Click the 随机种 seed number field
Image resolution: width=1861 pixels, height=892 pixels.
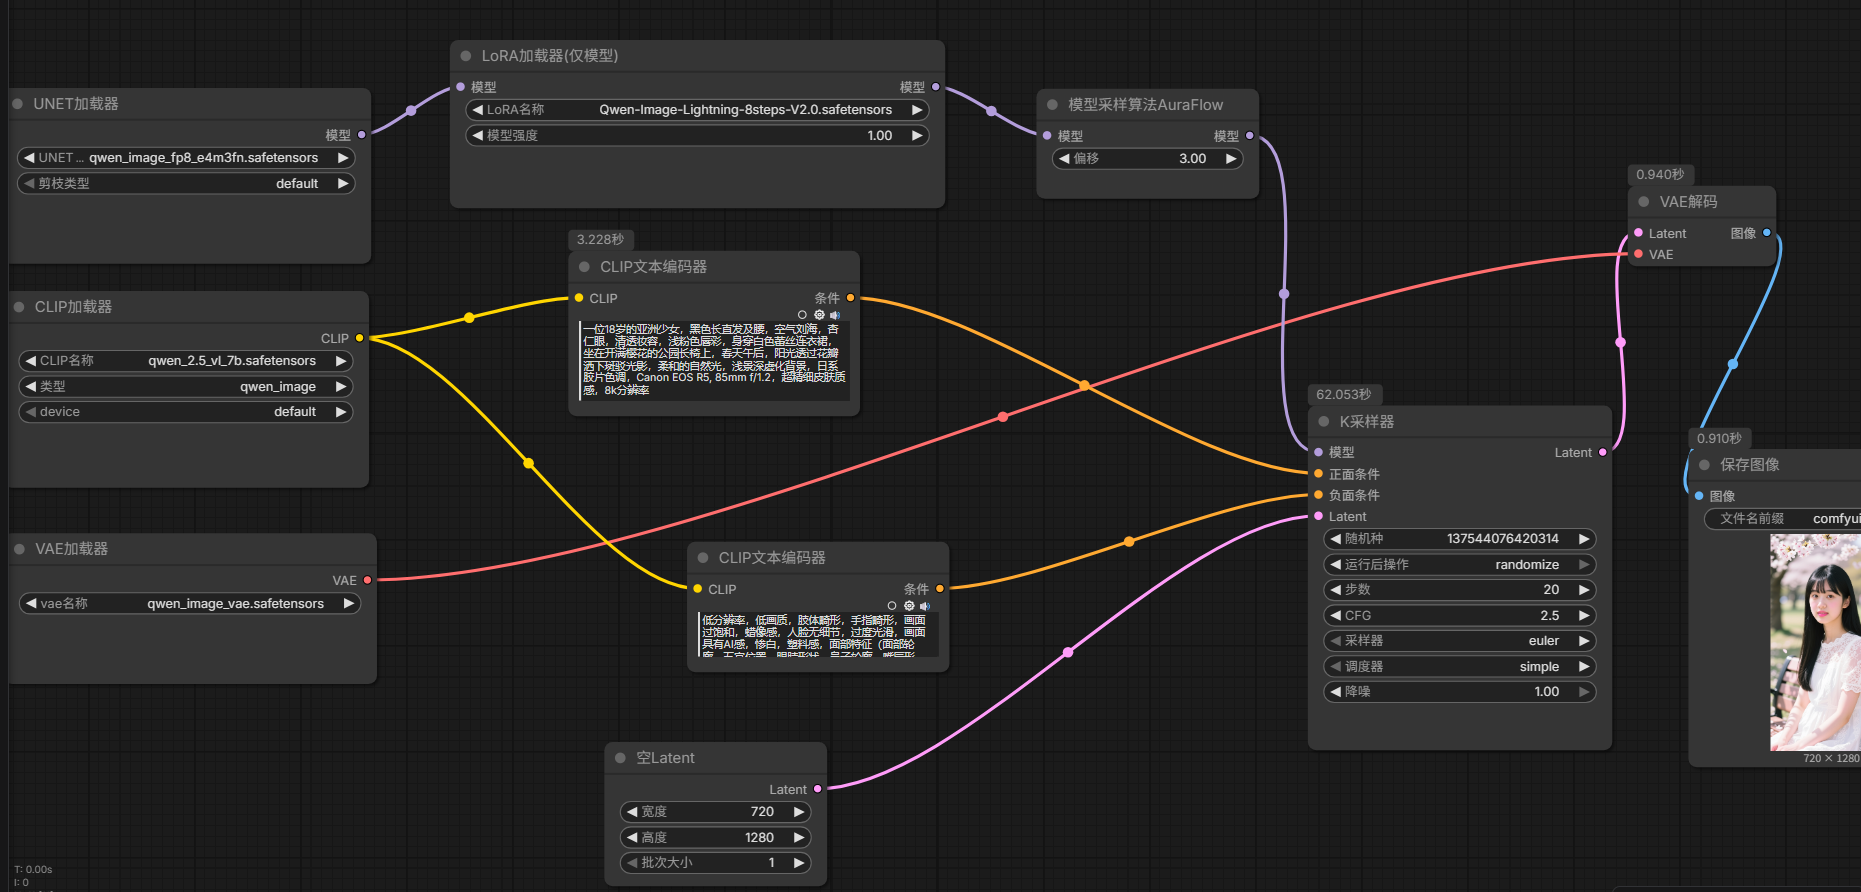[1459, 539]
